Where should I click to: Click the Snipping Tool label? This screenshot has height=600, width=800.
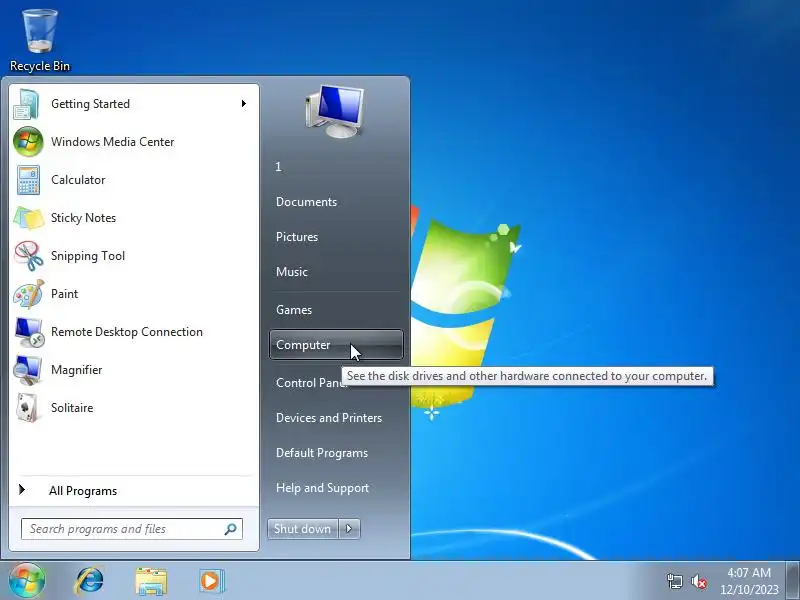pyautogui.click(x=88, y=256)
